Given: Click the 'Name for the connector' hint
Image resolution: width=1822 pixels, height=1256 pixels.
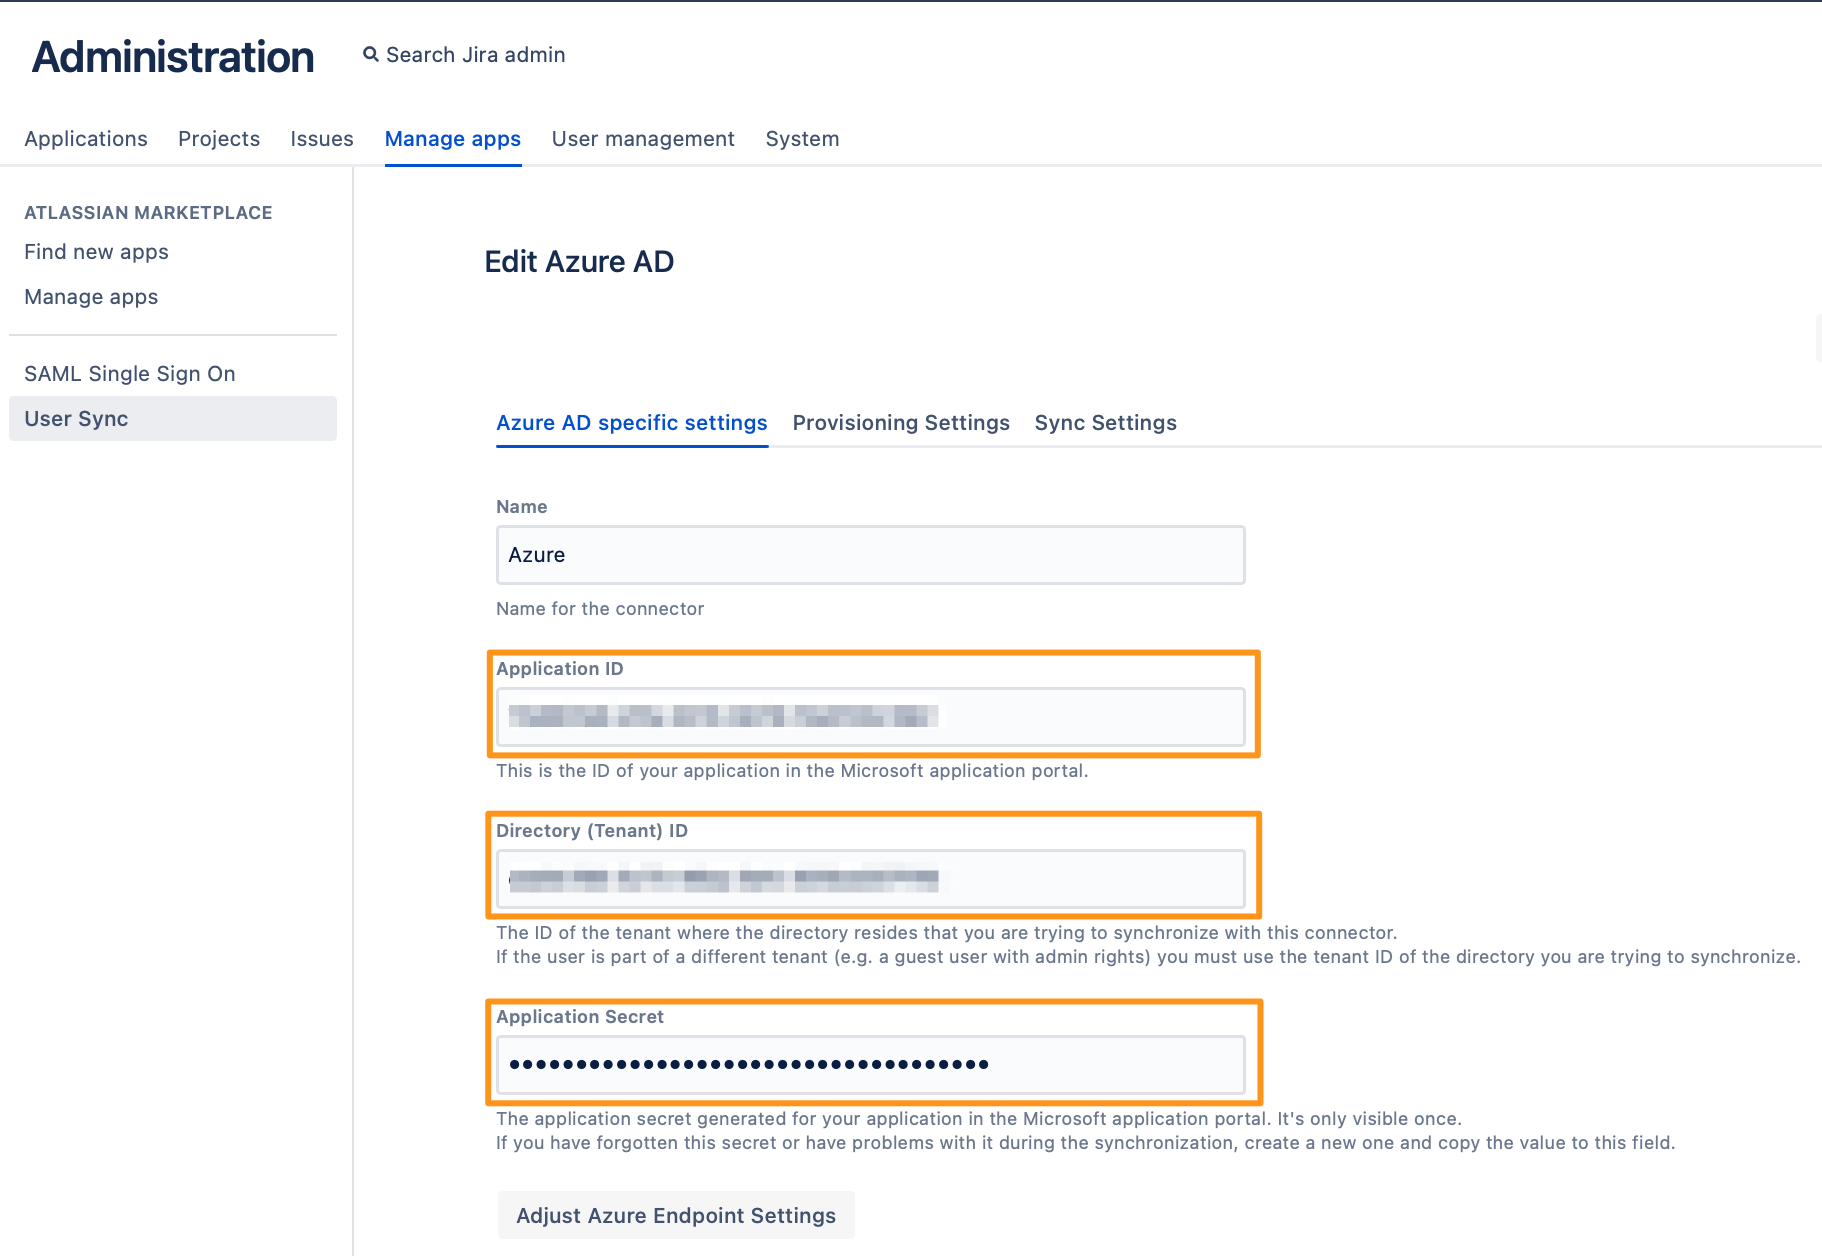Looking at the screenshot, I should (600, 609).
